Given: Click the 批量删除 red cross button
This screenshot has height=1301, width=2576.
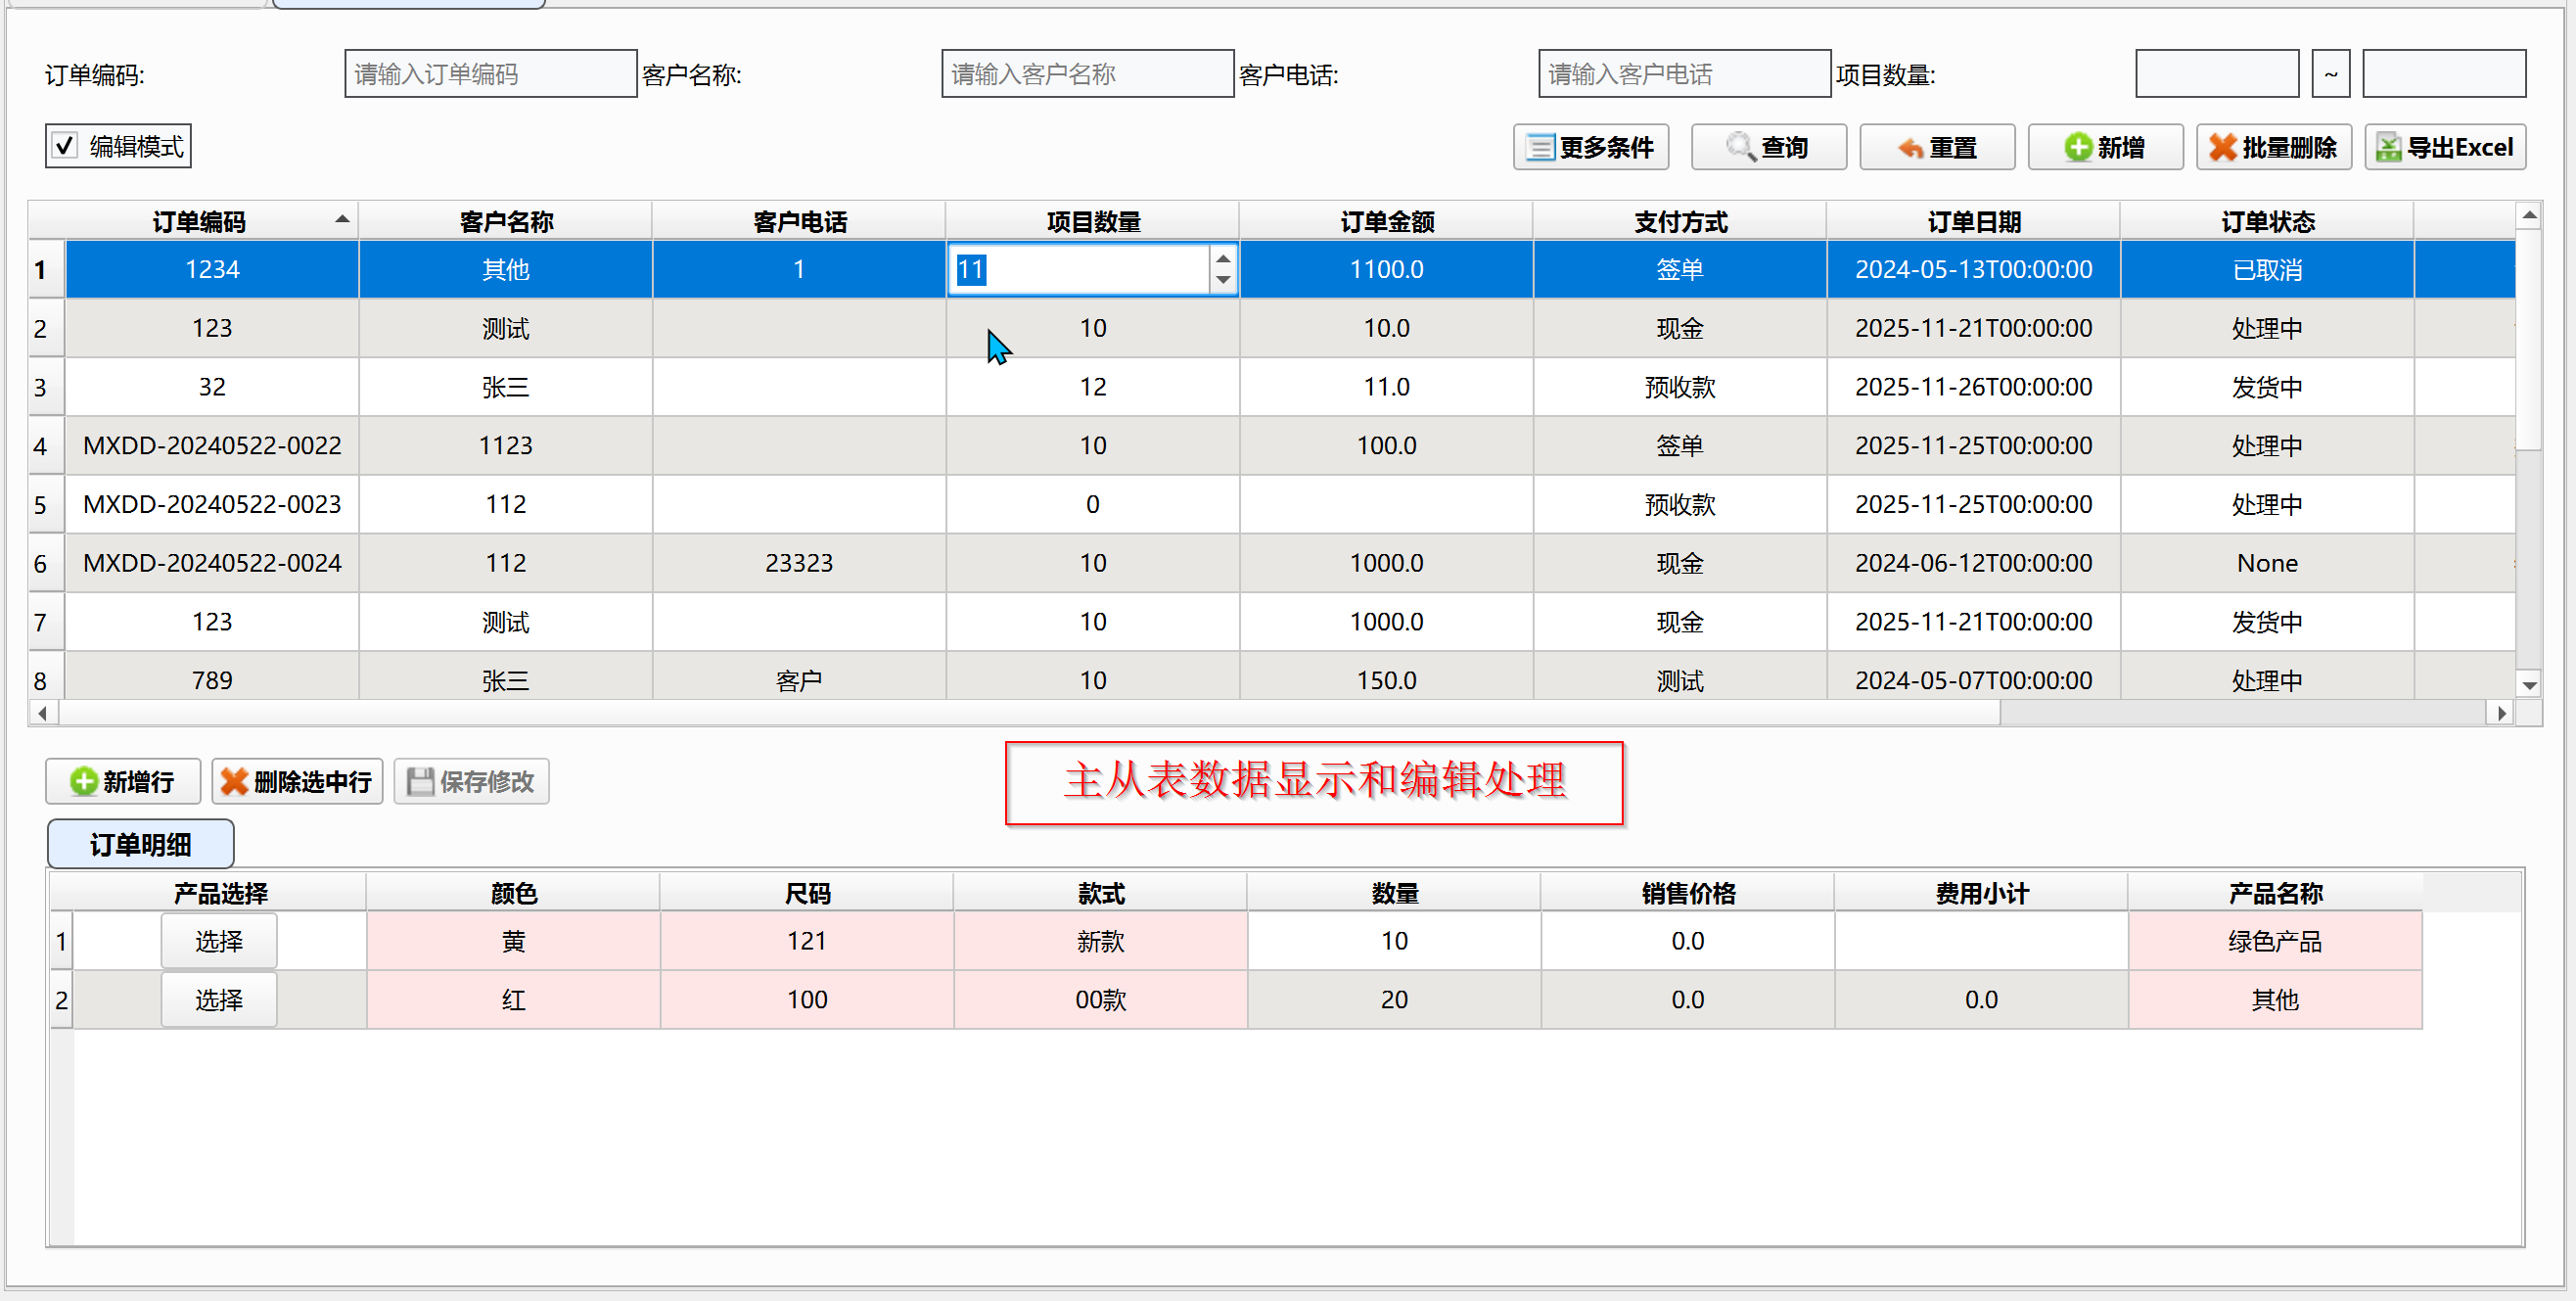Looking at the screenshot, I should tap(2272, 147).
